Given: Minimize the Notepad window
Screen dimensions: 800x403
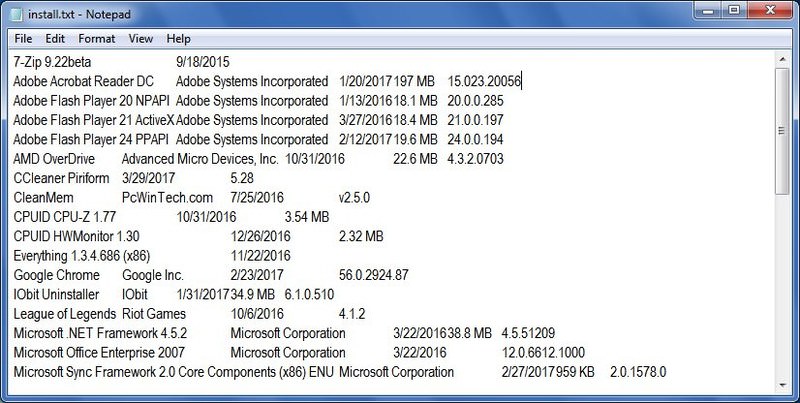Looking at the screenshot, I should (709, 11).
